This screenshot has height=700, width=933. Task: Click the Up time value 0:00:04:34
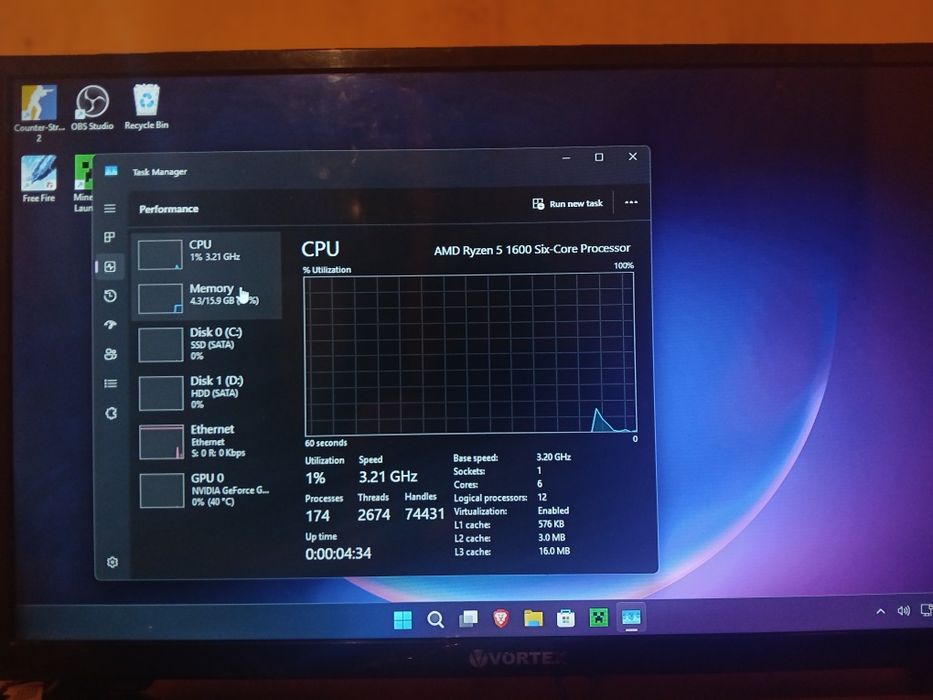pyautogui.click(x=338, y=554)
